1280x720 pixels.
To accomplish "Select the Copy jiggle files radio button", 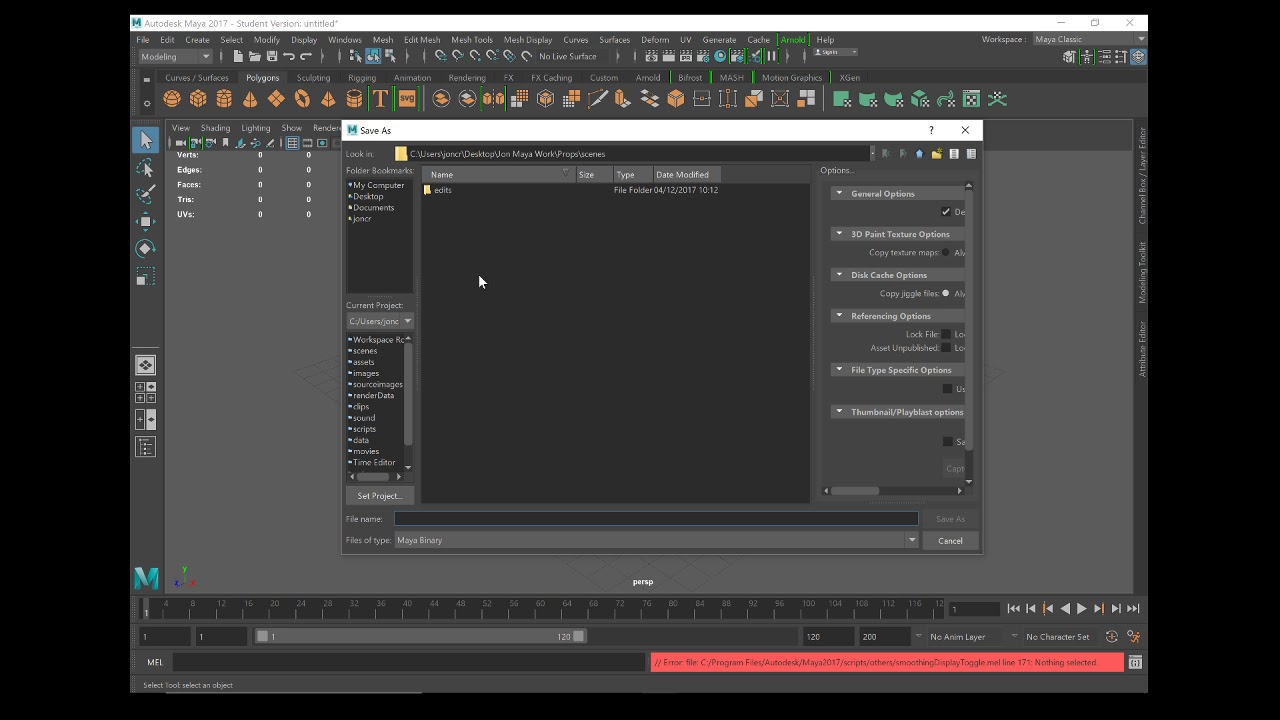I will click(x=946, y=294).
